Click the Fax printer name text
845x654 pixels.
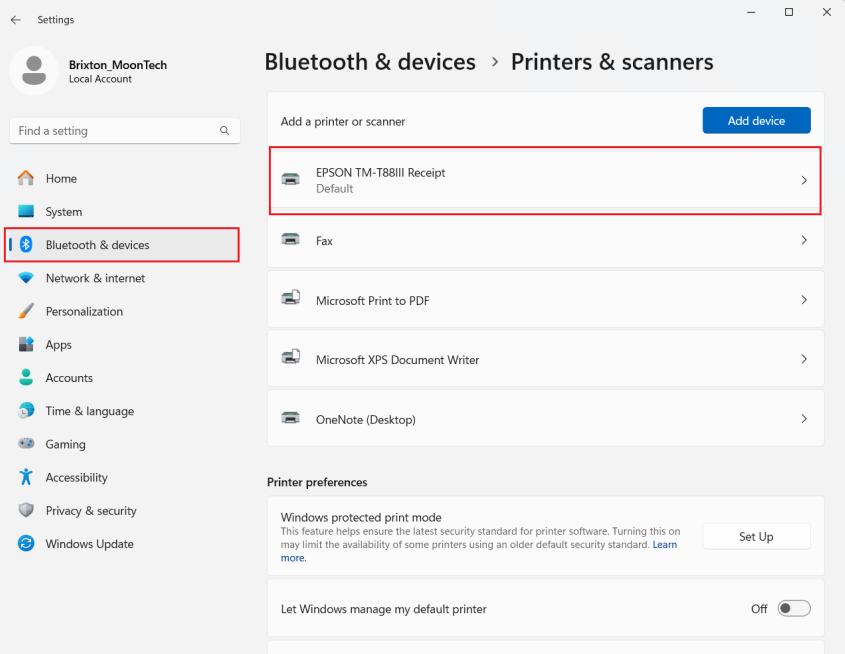coord(324,241)
